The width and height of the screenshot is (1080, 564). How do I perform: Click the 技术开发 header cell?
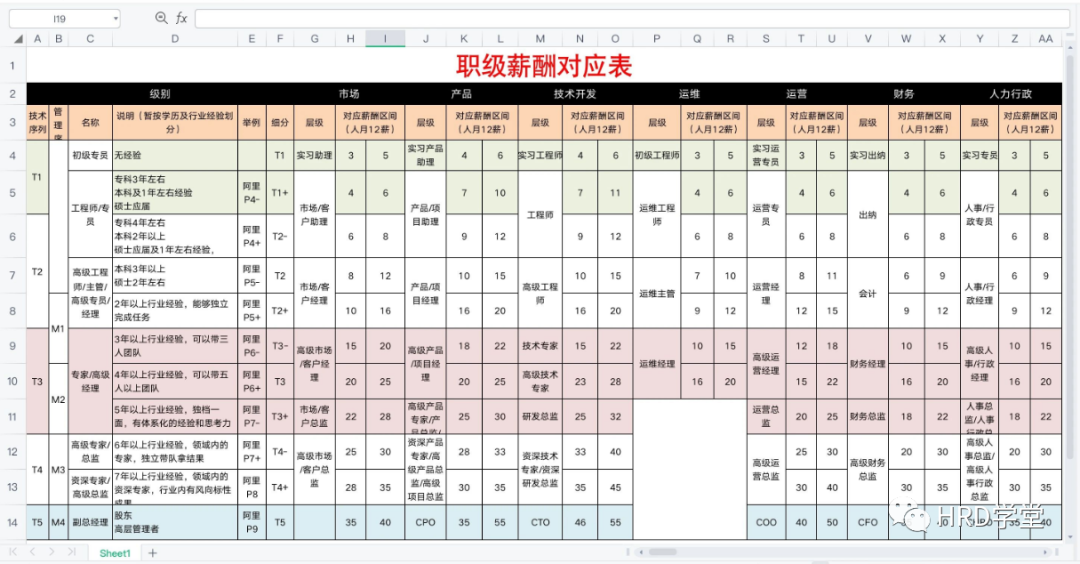[x=575, y=94]
